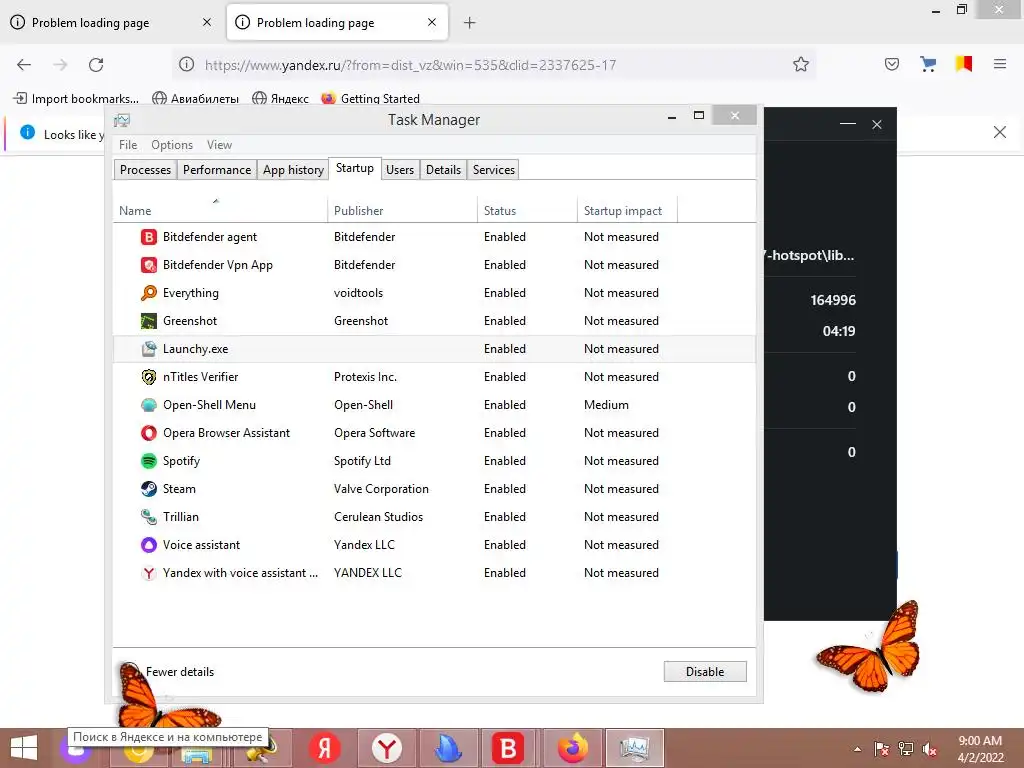Image resolution: width=1024 pixels, height=768 pixels.
Task: Sort by the Status column header
Action: tap(527, 210)
